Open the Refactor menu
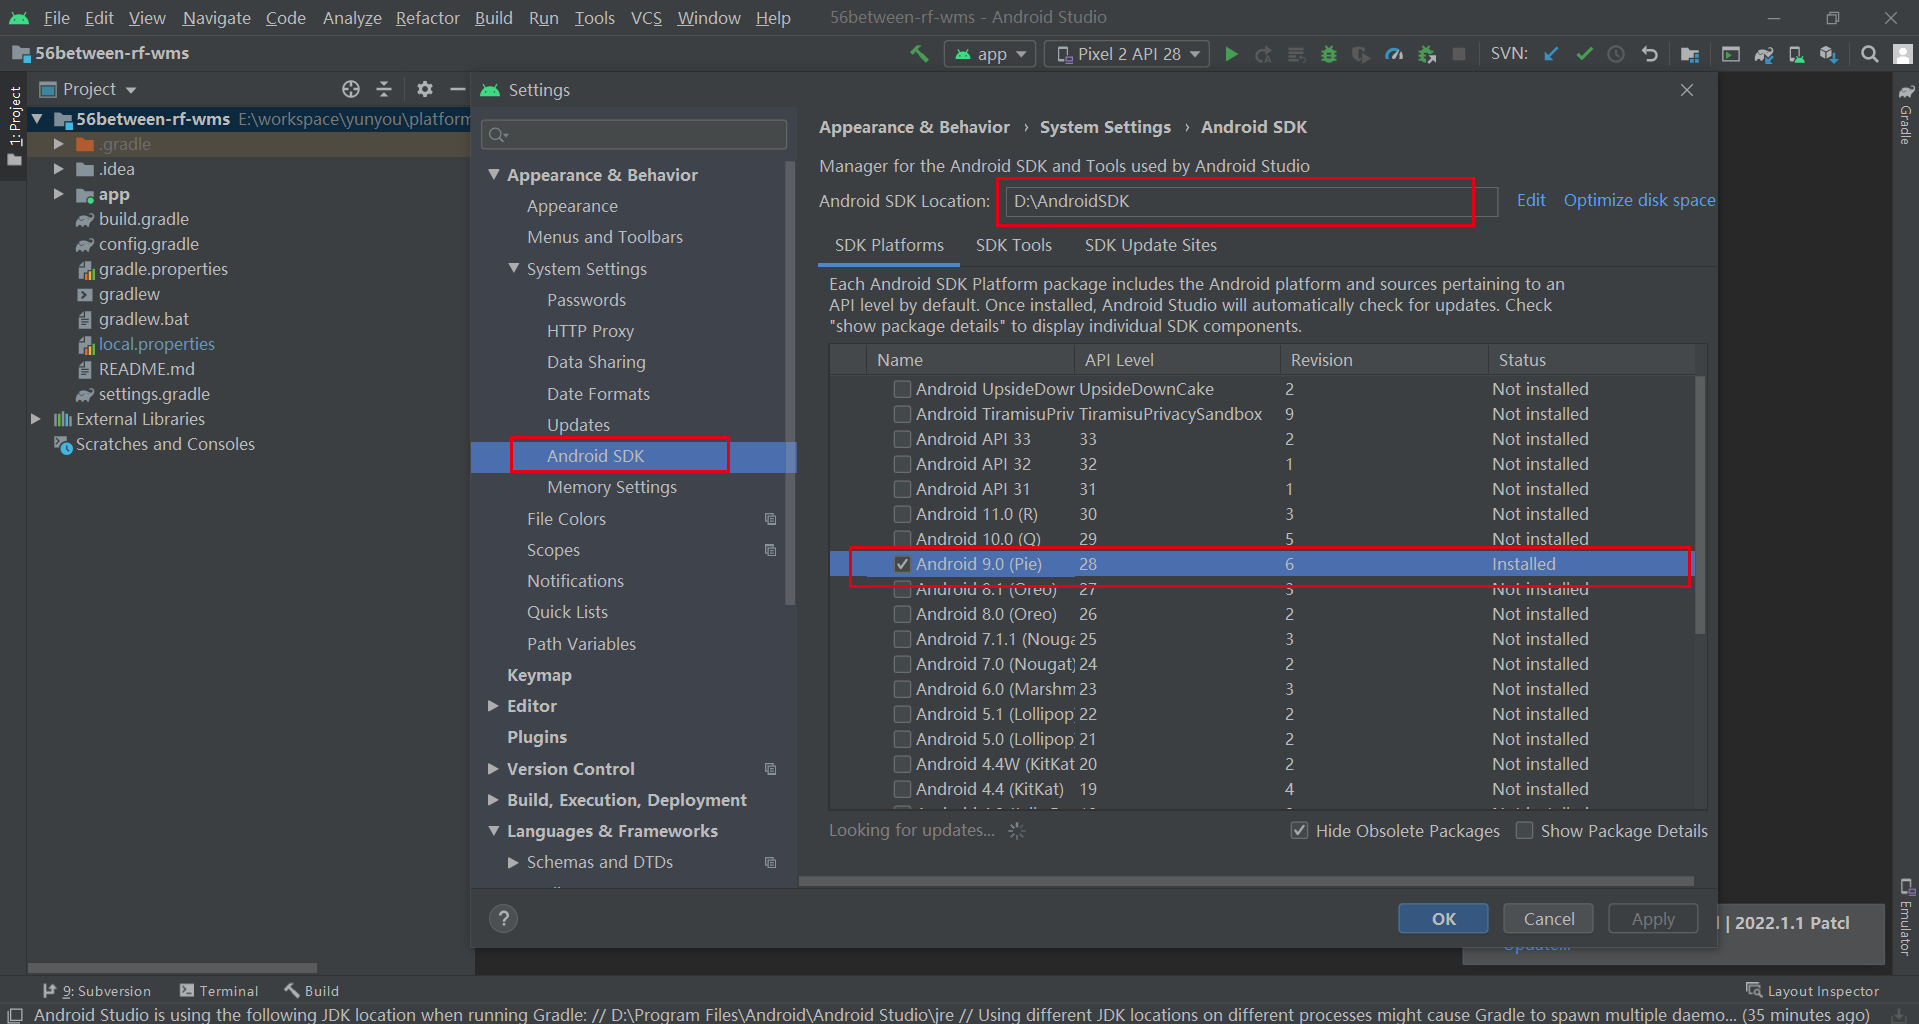The image size is (1919, 1024). coord(427,17)
